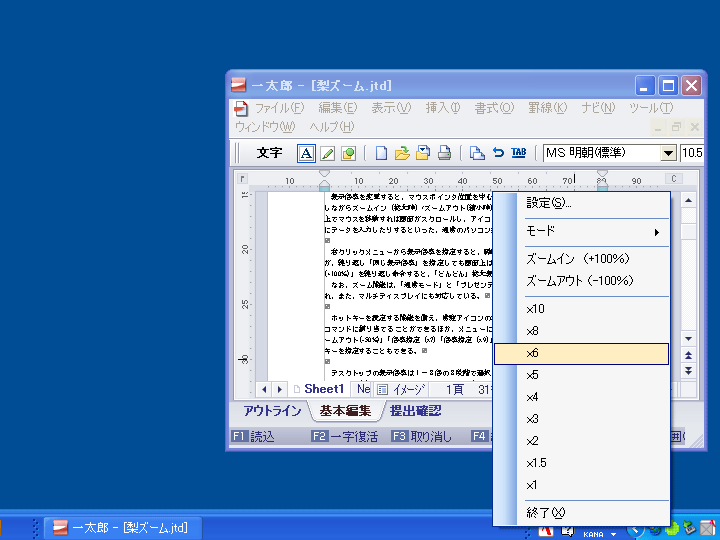Select the text input mode A icon
The height and width of the screenshot is (540, 720).
coord(306,153)
